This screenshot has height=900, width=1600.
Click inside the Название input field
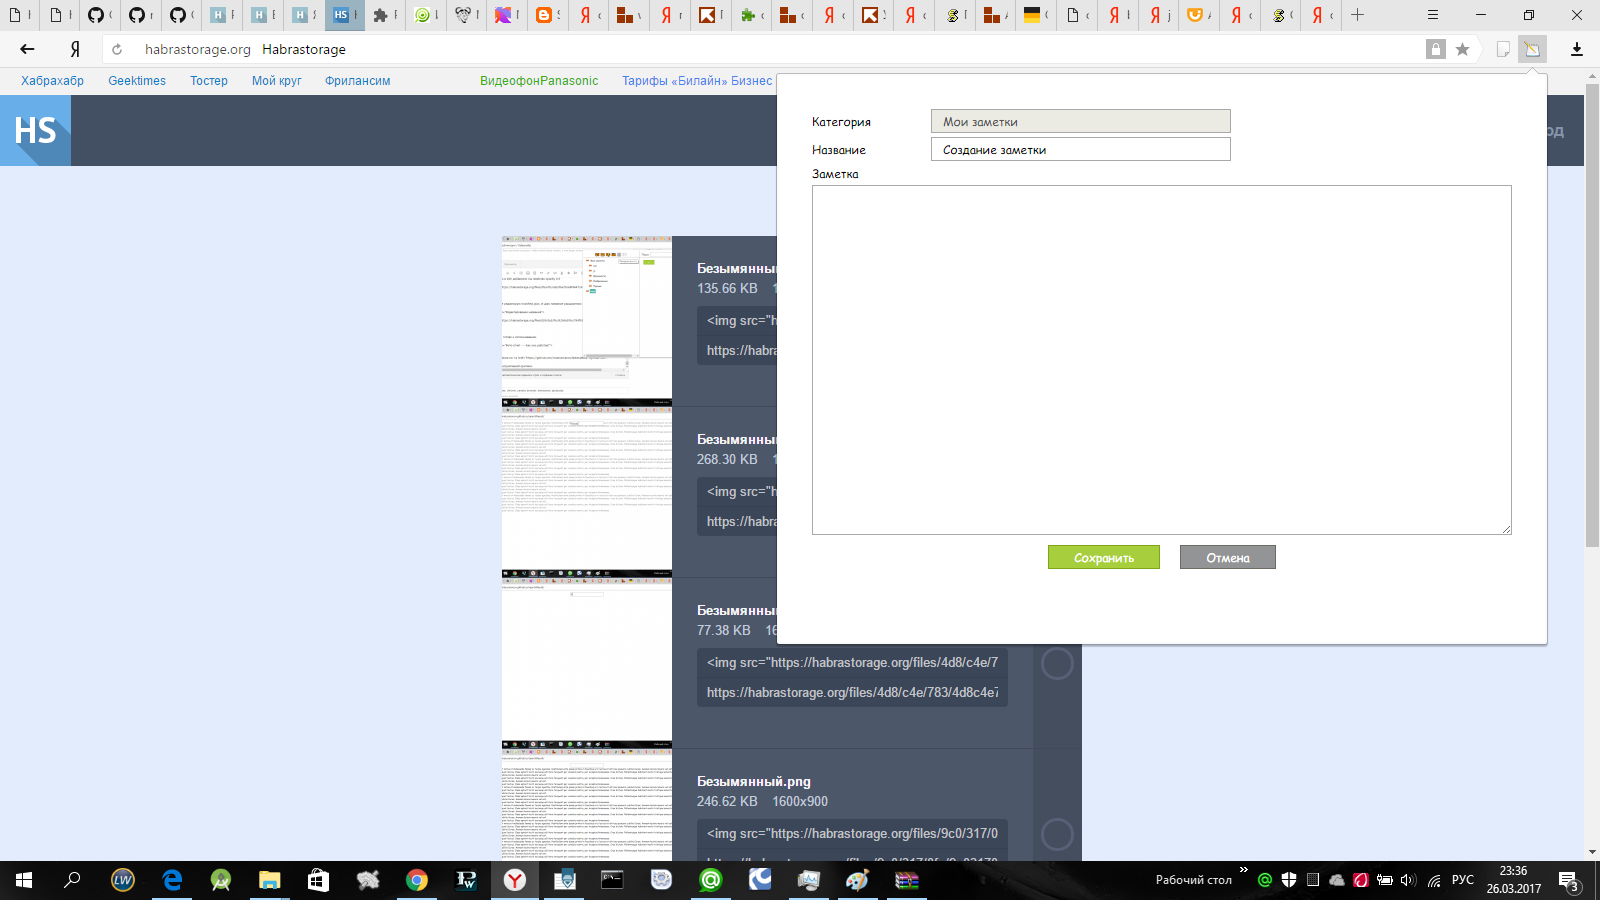(1080, 148)
